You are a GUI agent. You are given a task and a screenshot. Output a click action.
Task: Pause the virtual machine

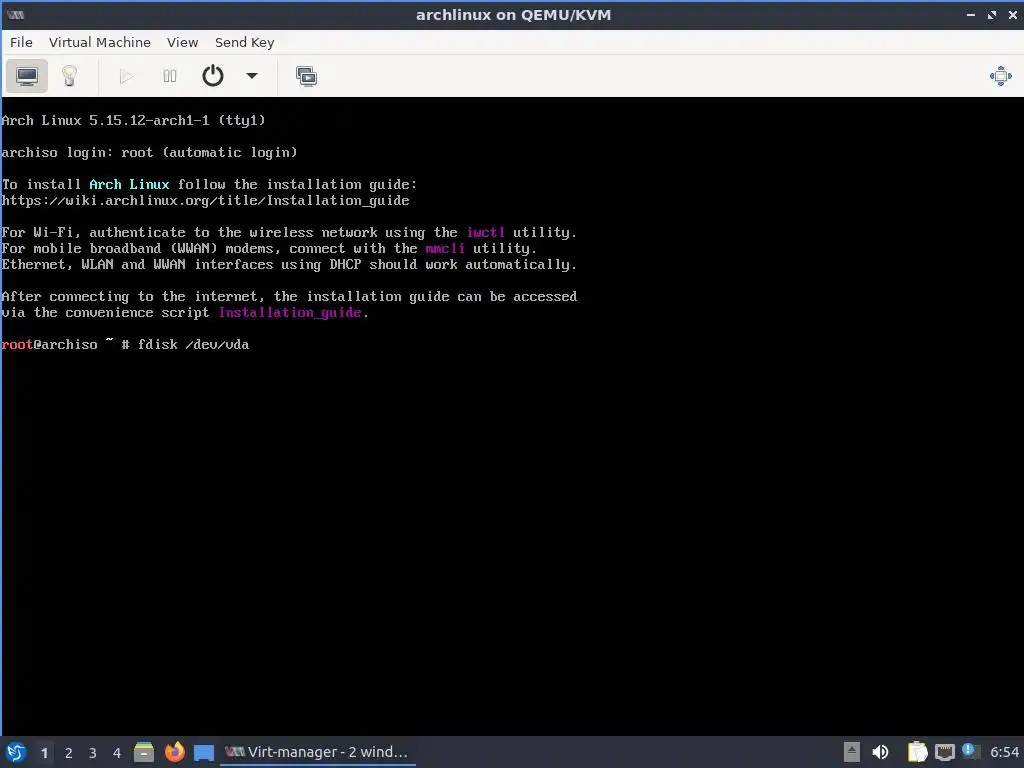[x=170, y=76]
